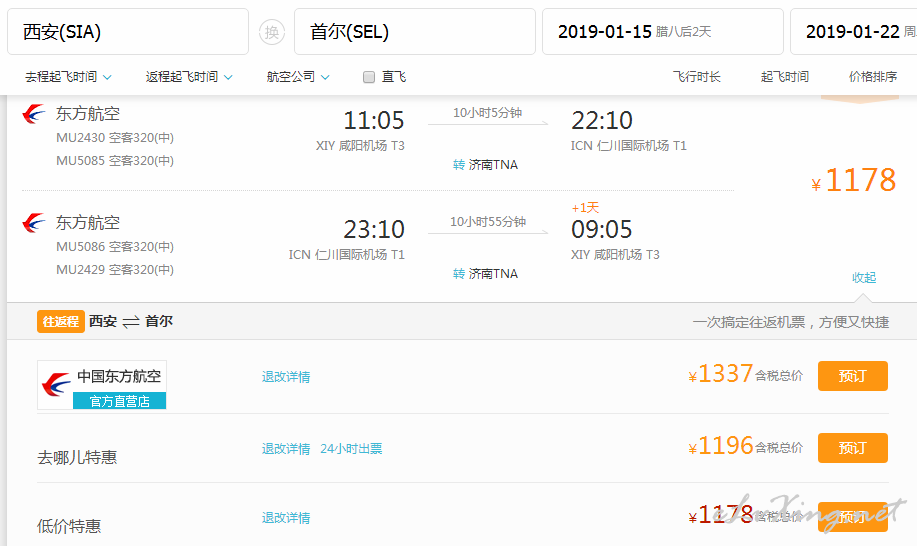The width and height of the screenshot is (917, 546).
Task: Sort results by 起飞时间
Action: coord(785,77)
